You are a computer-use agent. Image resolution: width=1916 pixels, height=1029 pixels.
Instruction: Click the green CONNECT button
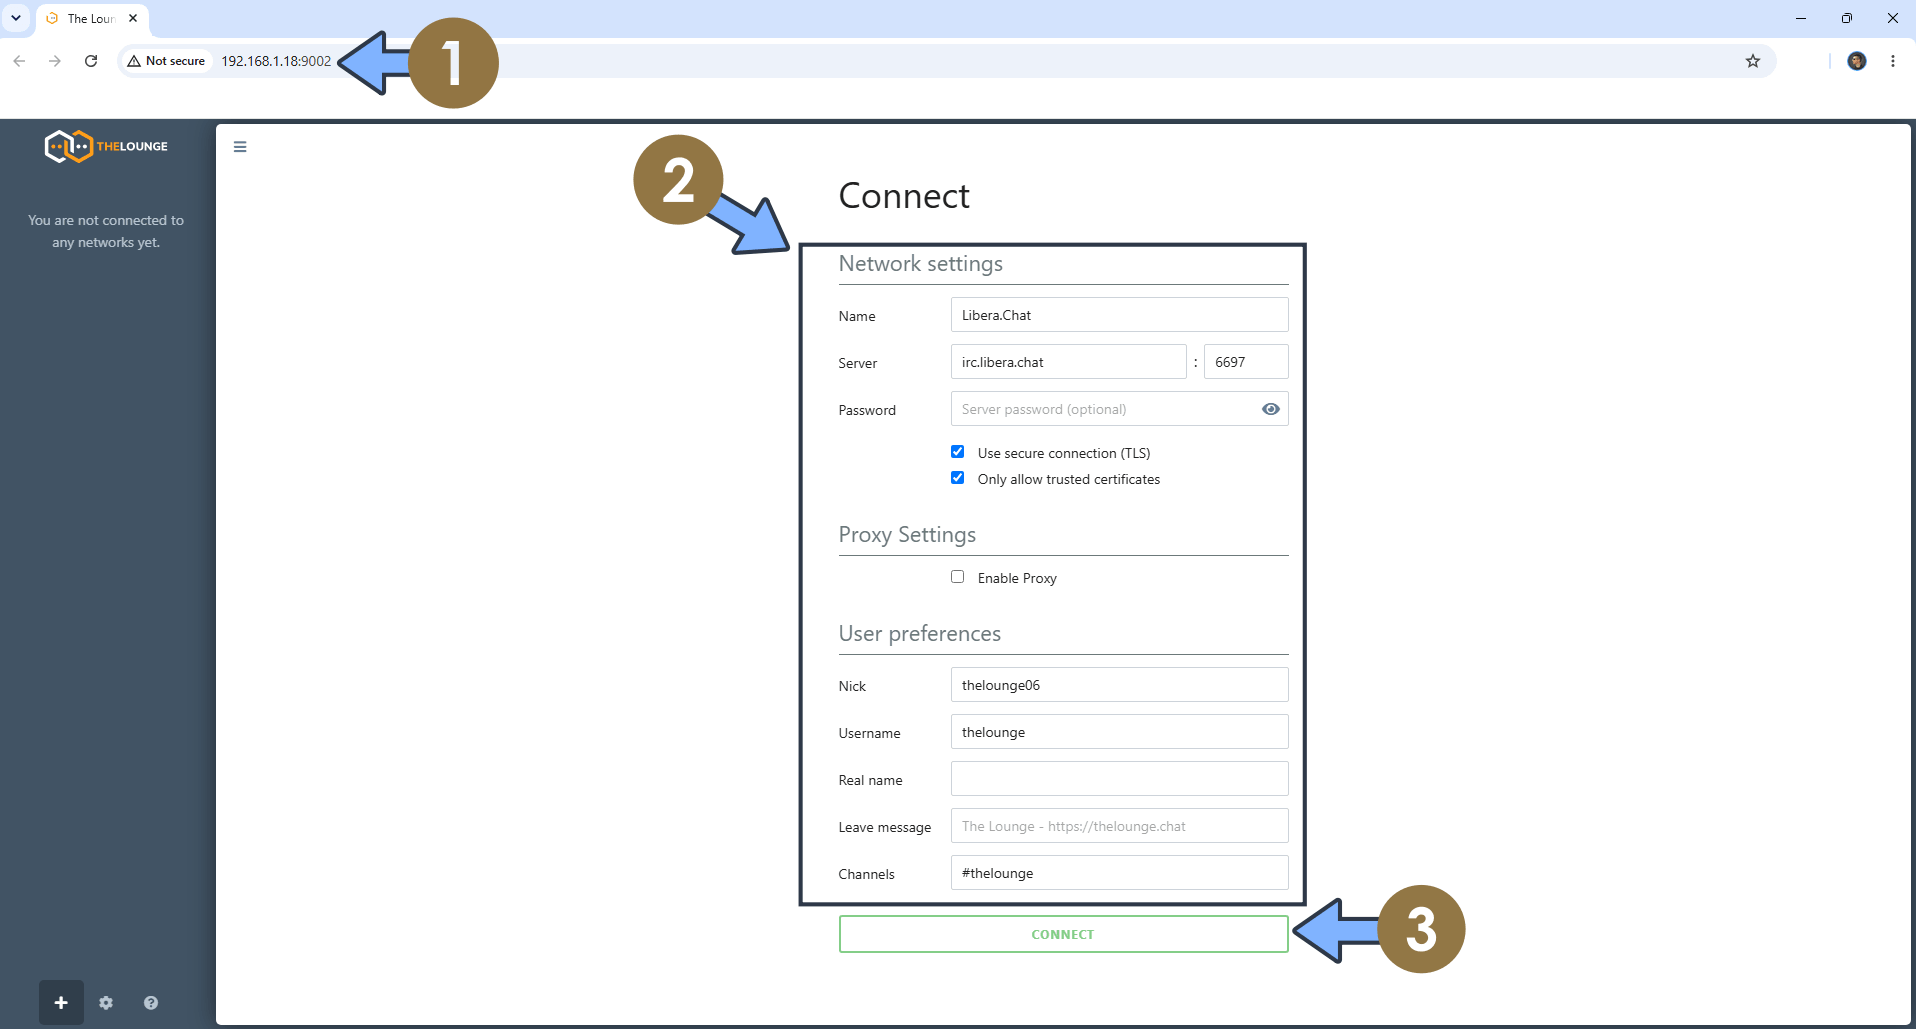coord(1063,934)
